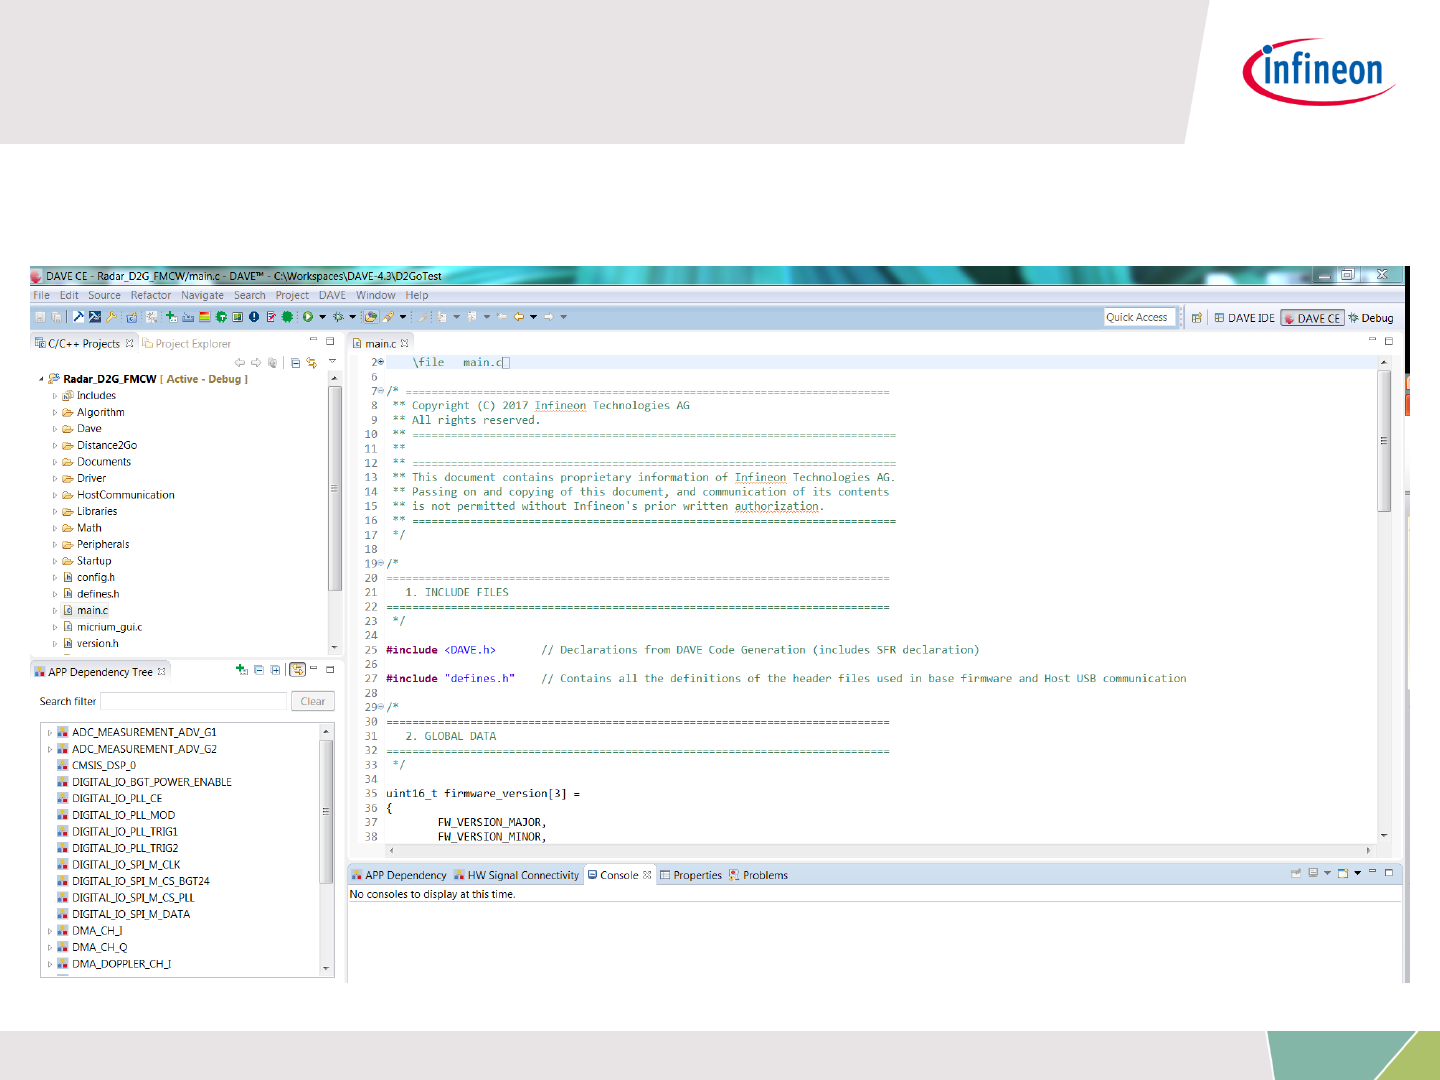Open the Project menu
Viewport: 1440px width, 1080px height.
point(292,295)
